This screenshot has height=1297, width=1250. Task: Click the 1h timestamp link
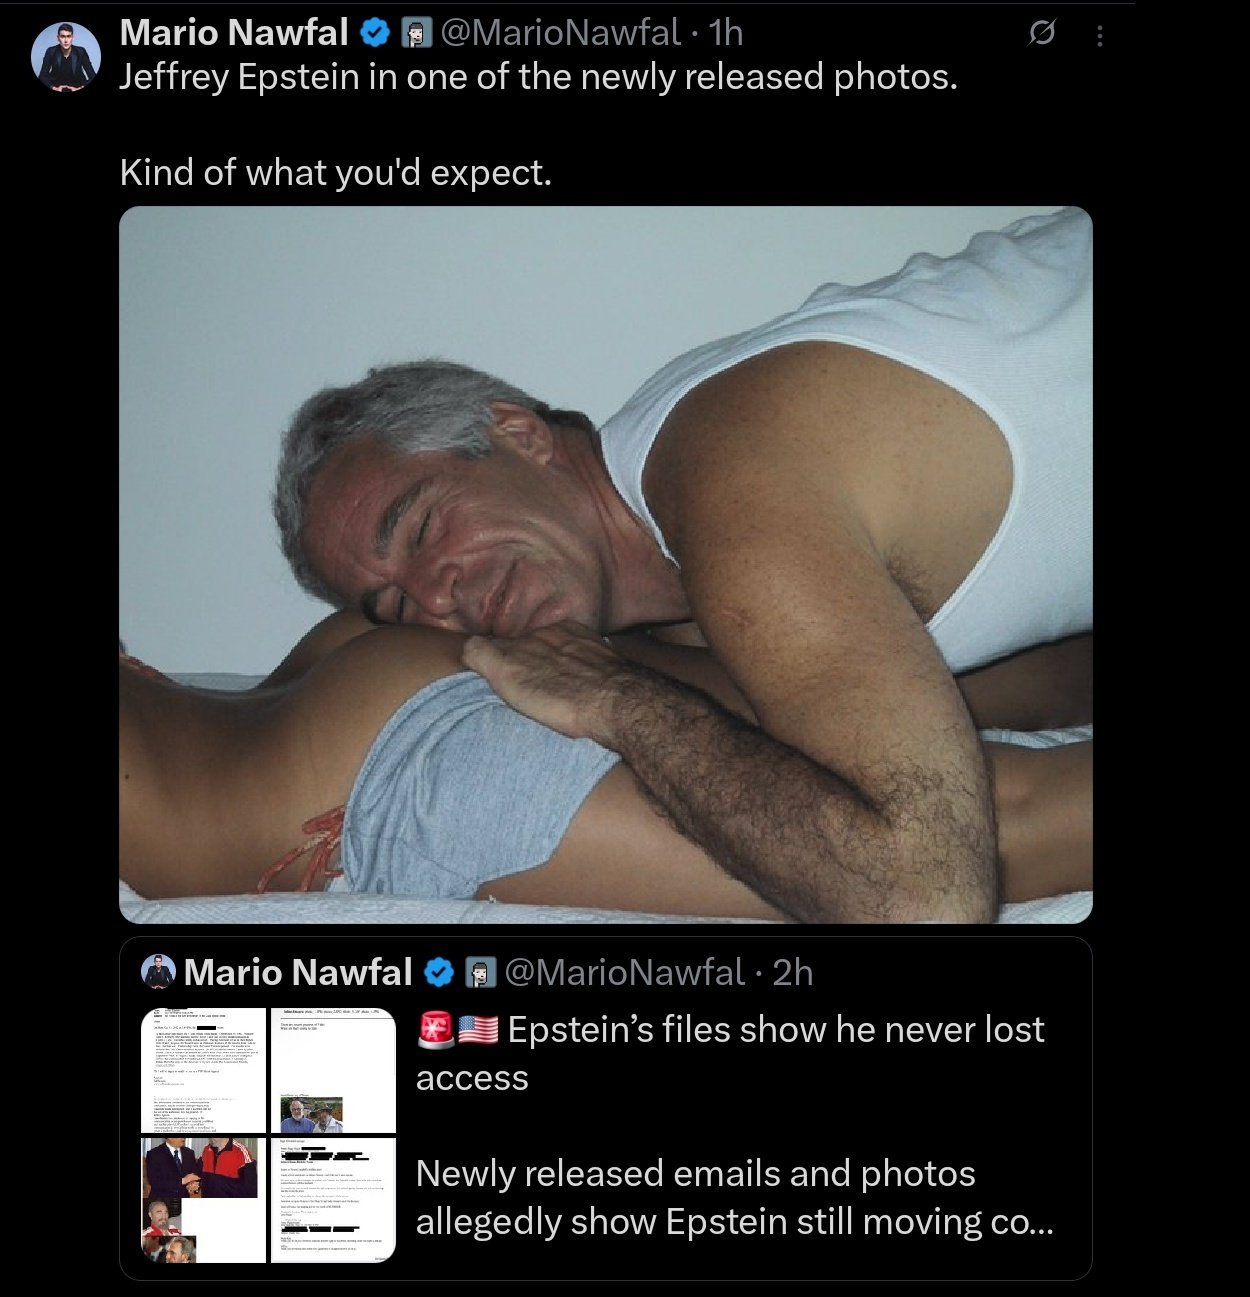pyautogui.click(x=726, y=33)
